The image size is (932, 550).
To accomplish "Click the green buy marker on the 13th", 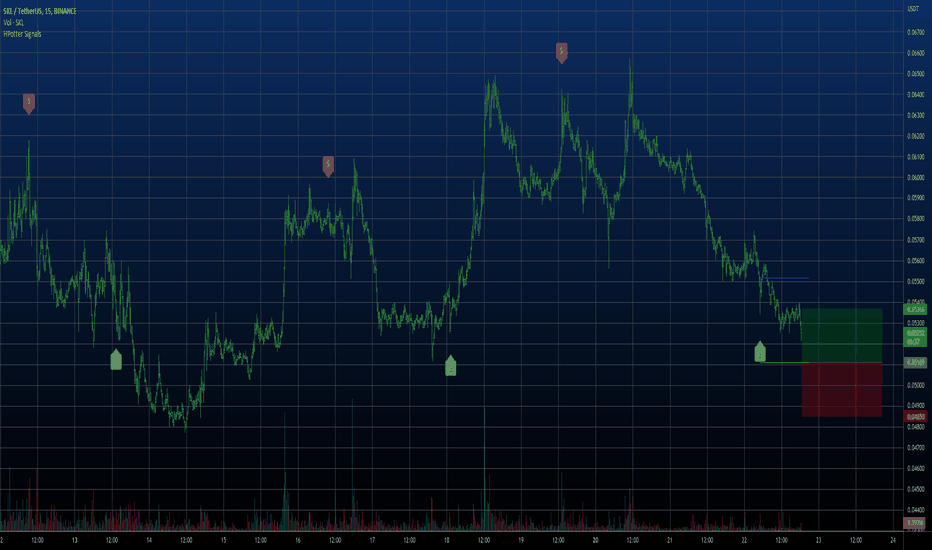I will pyautogui.click(x=116, y=359).
